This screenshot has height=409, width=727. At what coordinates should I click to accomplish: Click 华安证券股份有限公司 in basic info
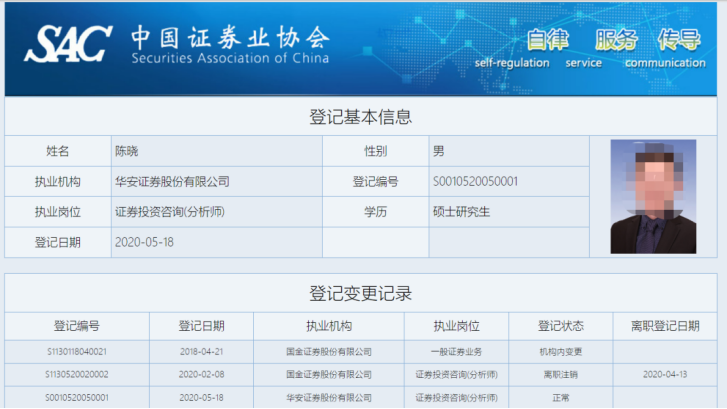pyautogui.click(x=172, y=182)
